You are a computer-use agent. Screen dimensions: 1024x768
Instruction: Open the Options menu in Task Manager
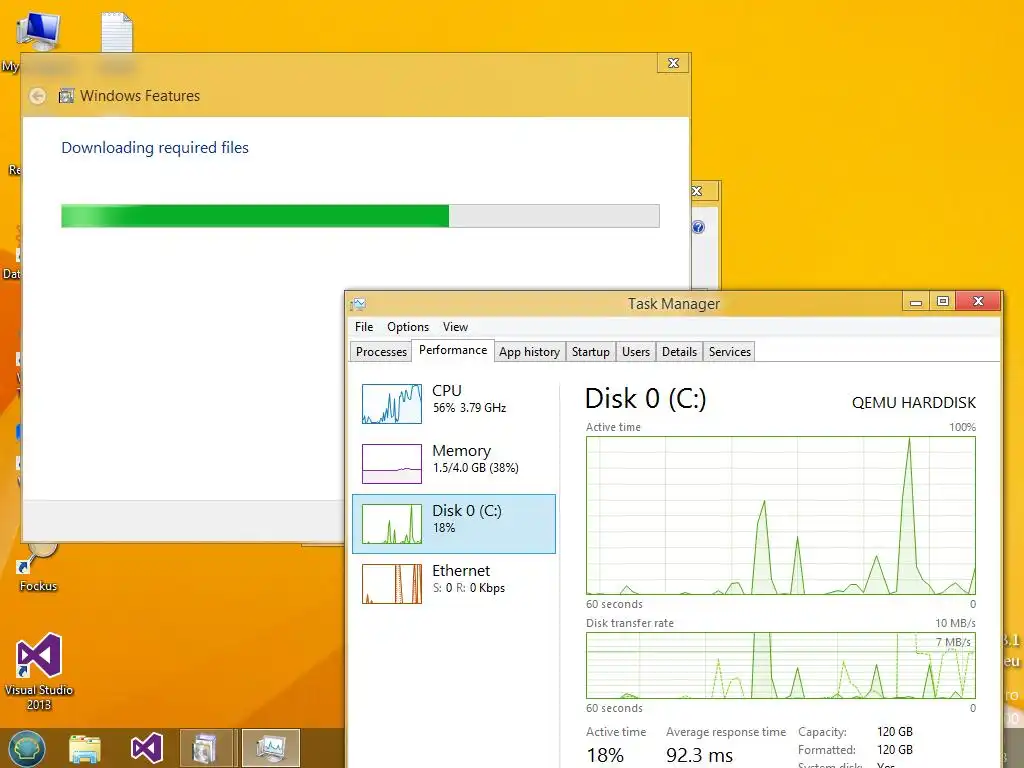point(408,327)
